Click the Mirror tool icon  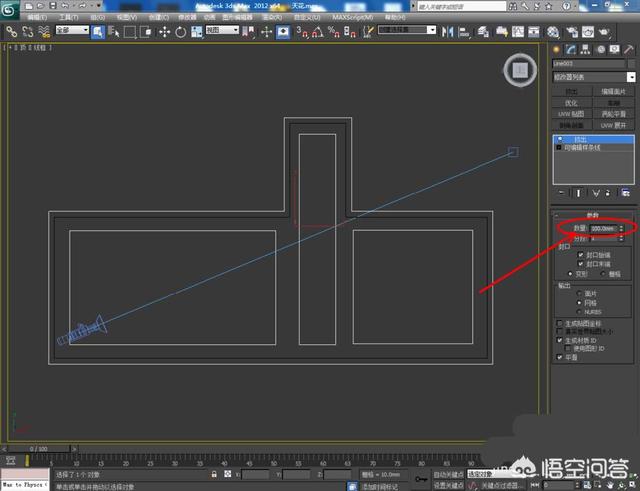pyautogui.click(x=447, y=32)
